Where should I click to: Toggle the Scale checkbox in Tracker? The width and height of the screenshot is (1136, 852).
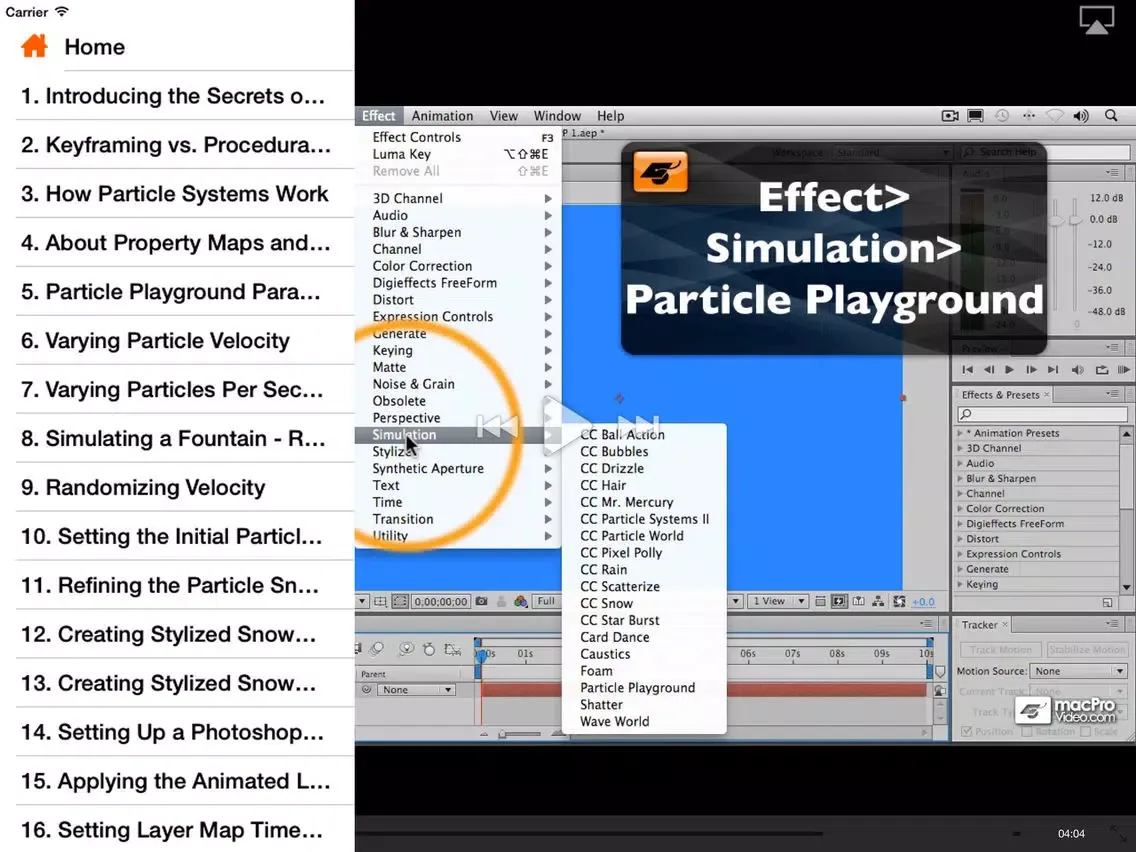1085,732
